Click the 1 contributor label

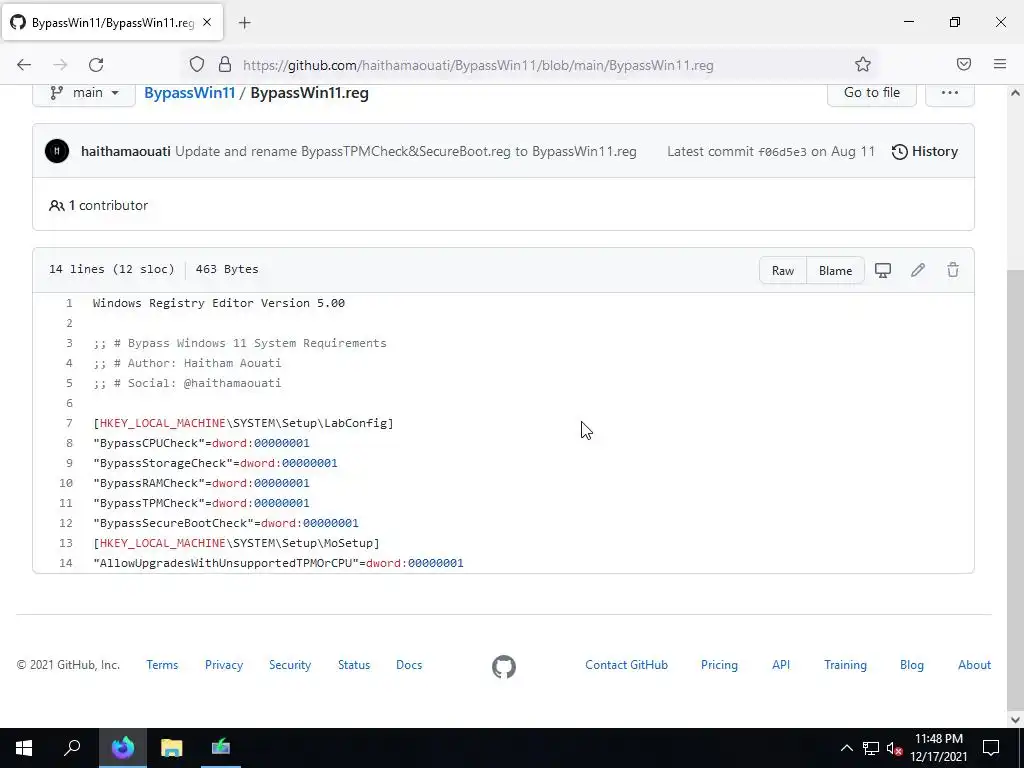(x=98, y=205)
